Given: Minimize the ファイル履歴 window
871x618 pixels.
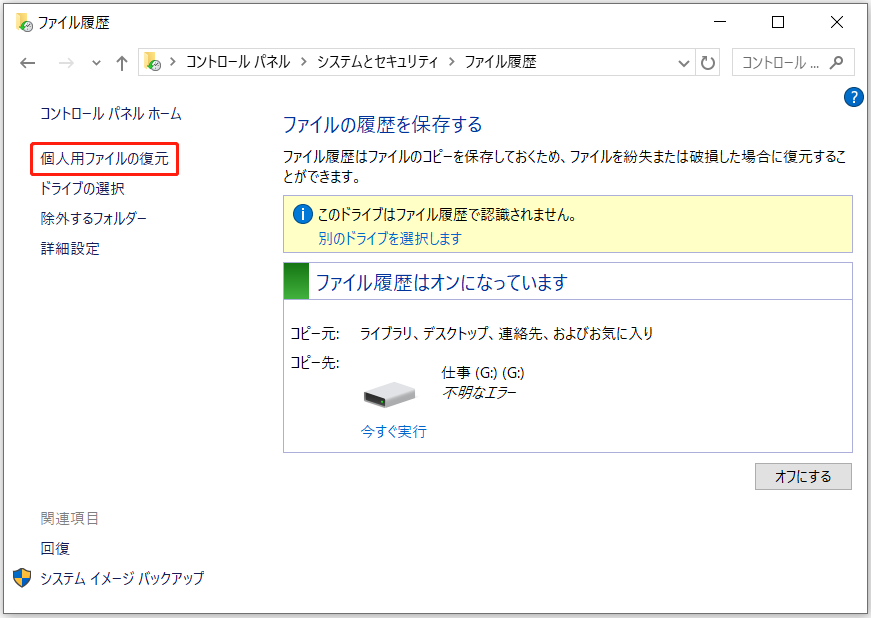Looking at the screenshot, I should pyautogui.click(x=720, y=22).
